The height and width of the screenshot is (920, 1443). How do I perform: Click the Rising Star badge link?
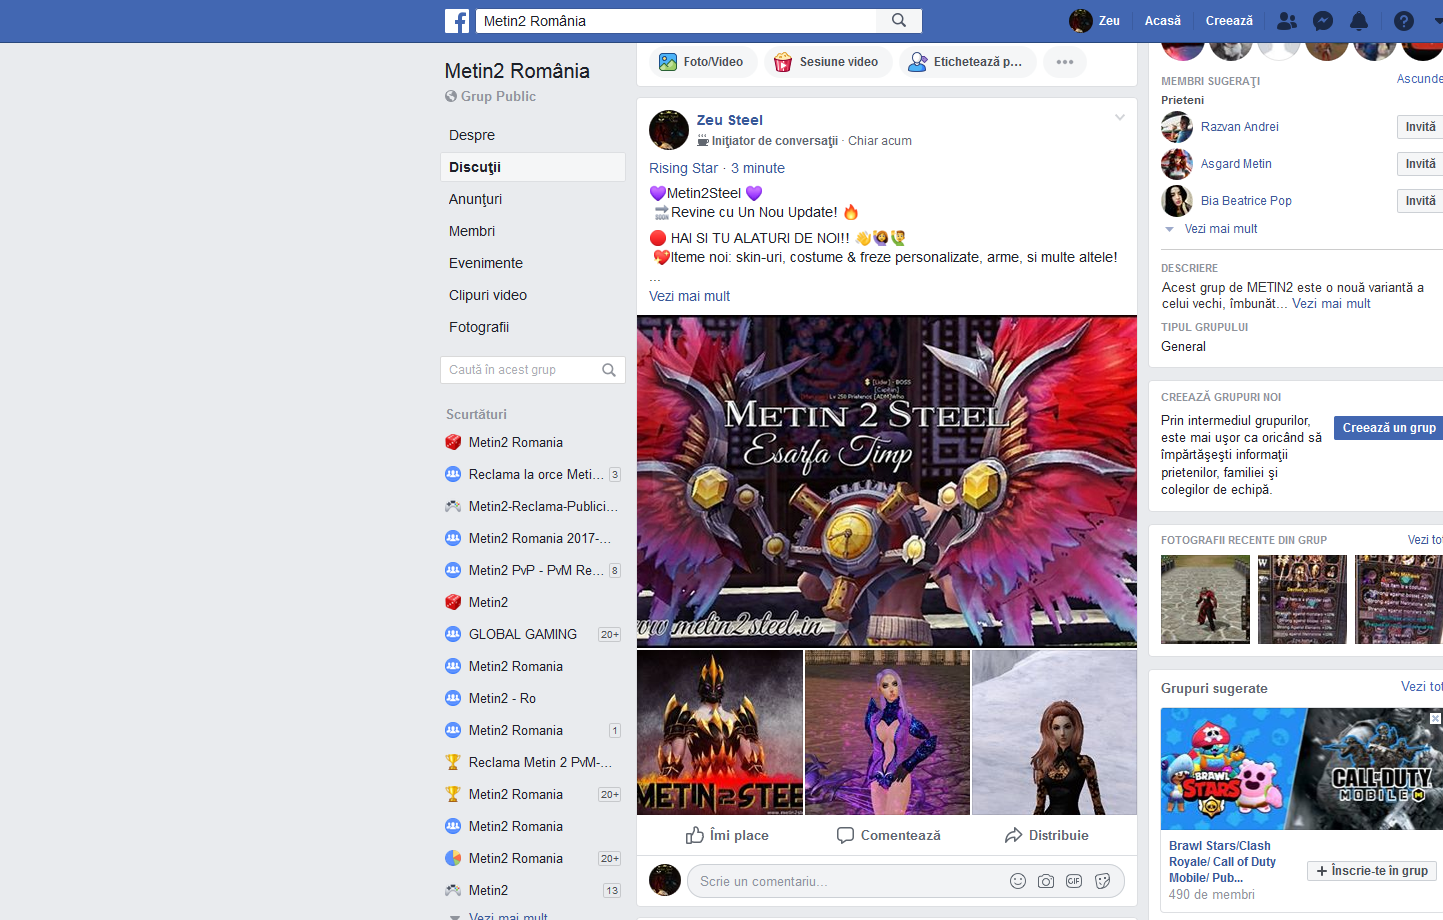tap(683, 168)
